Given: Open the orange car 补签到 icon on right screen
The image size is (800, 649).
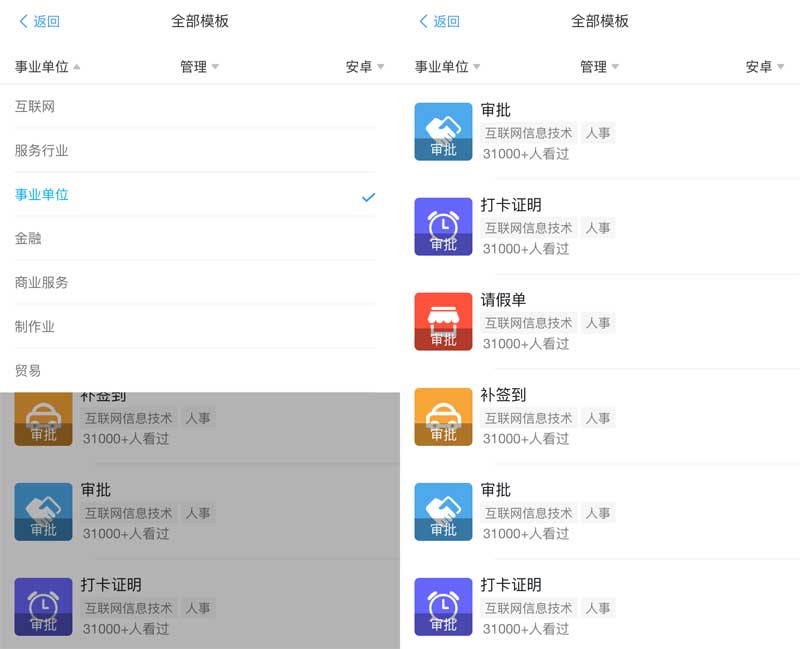Looking at the screenshot, I should (443, 417).
